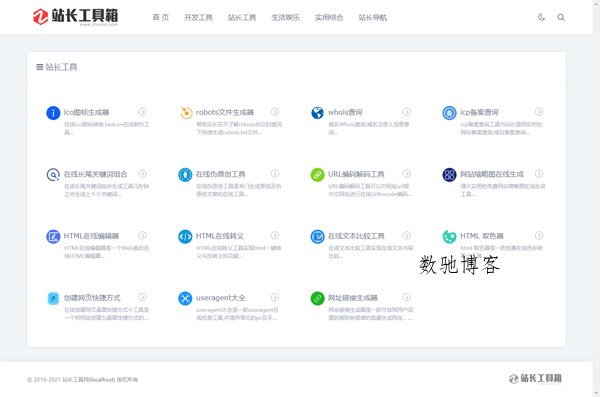Click the HTML在线转义 code icon
600x397 pixels.
click(x=186, y=237)
